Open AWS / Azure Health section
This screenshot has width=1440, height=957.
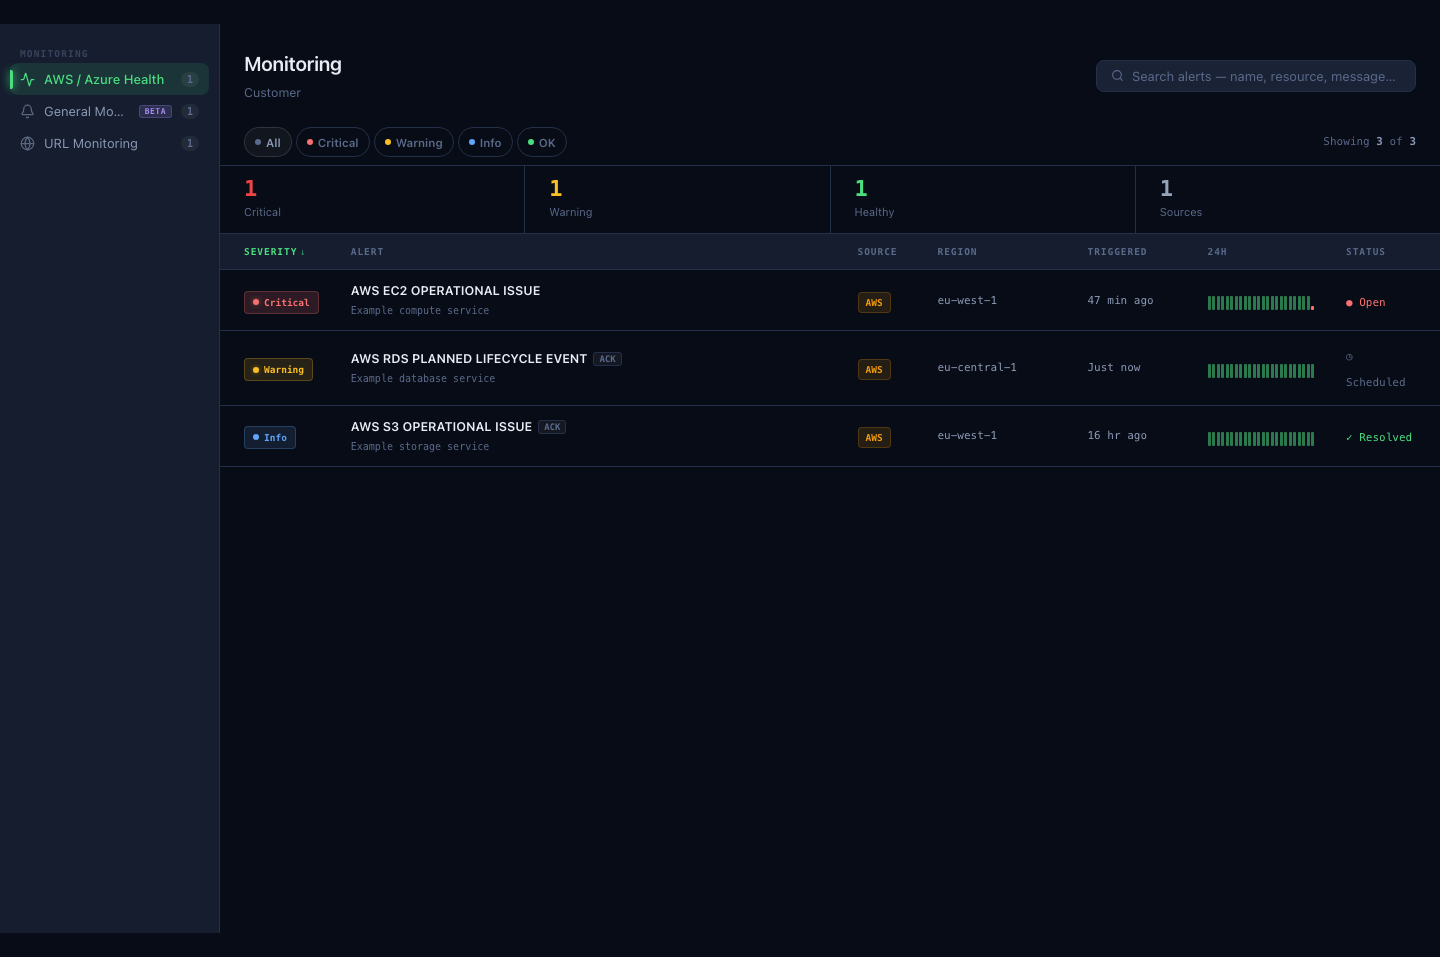click(109, 80)
